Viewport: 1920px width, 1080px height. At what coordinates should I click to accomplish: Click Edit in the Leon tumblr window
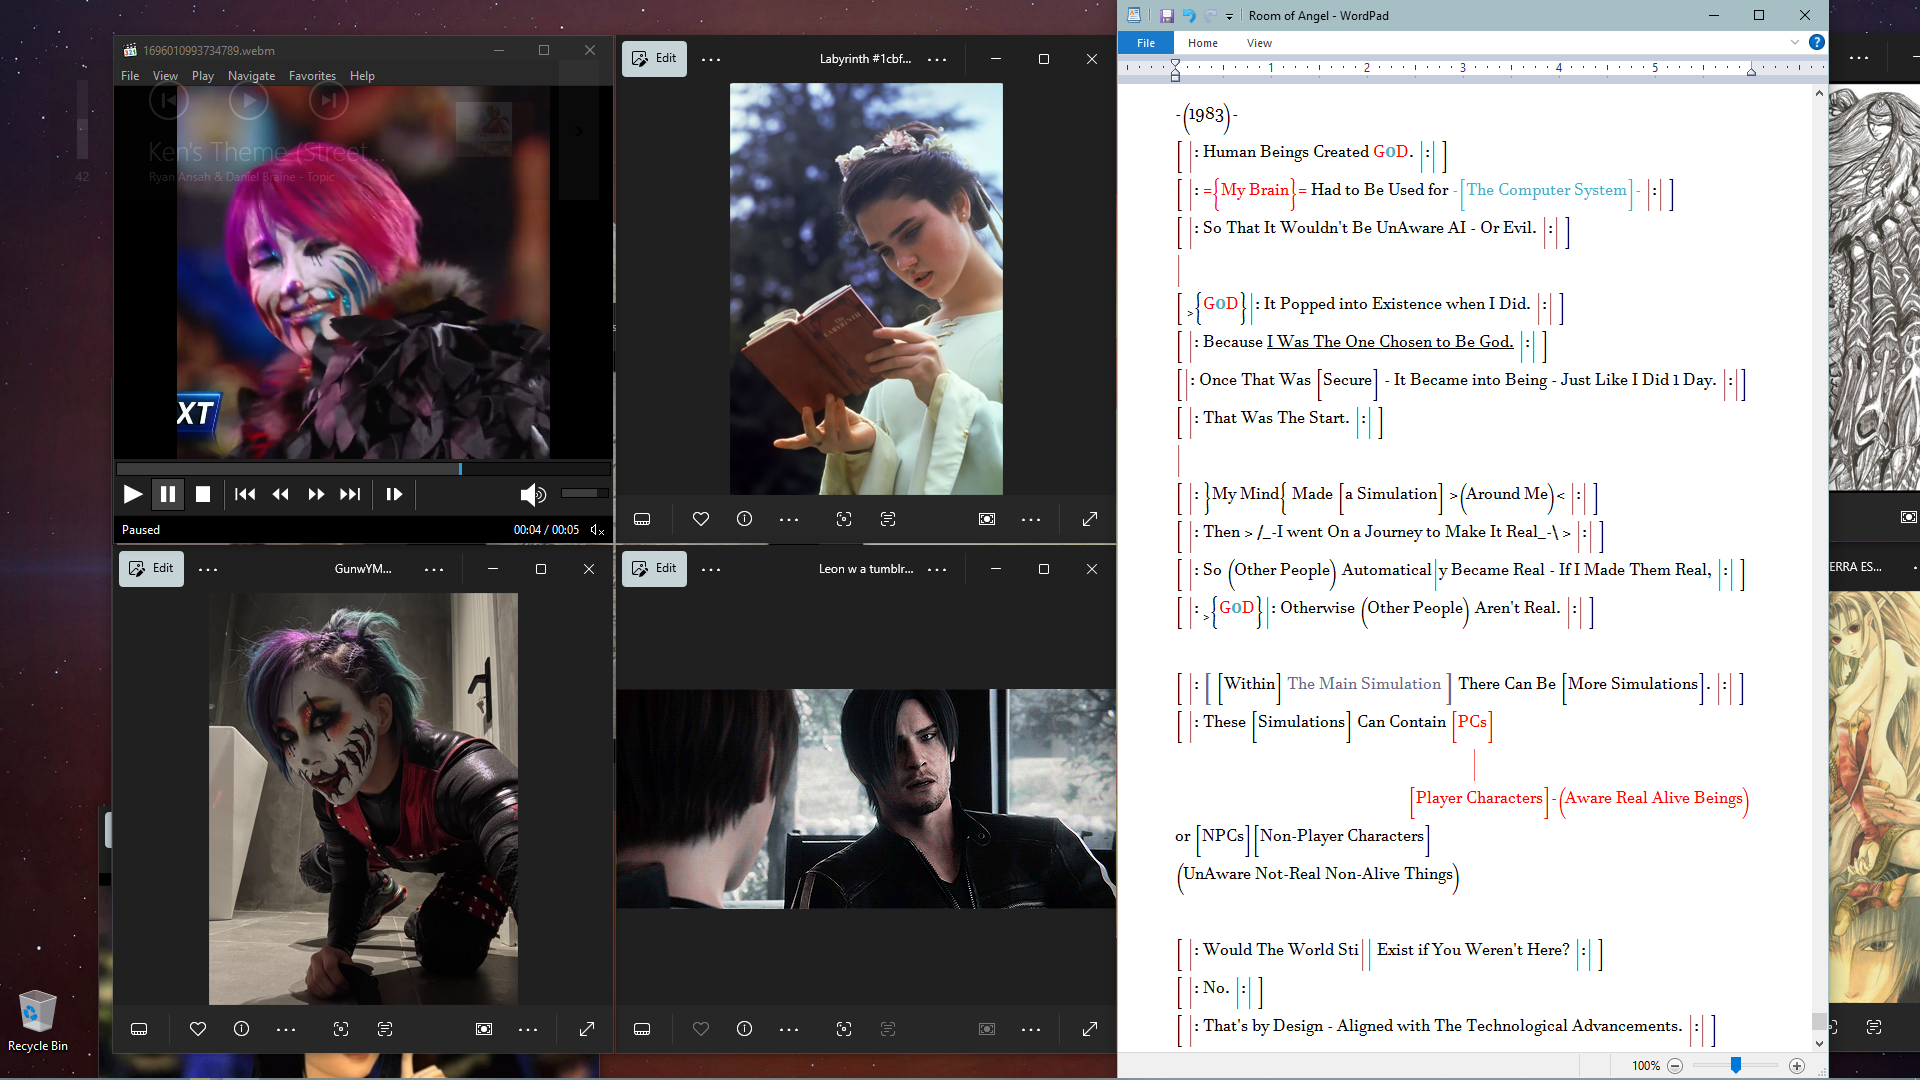point(654,568)
